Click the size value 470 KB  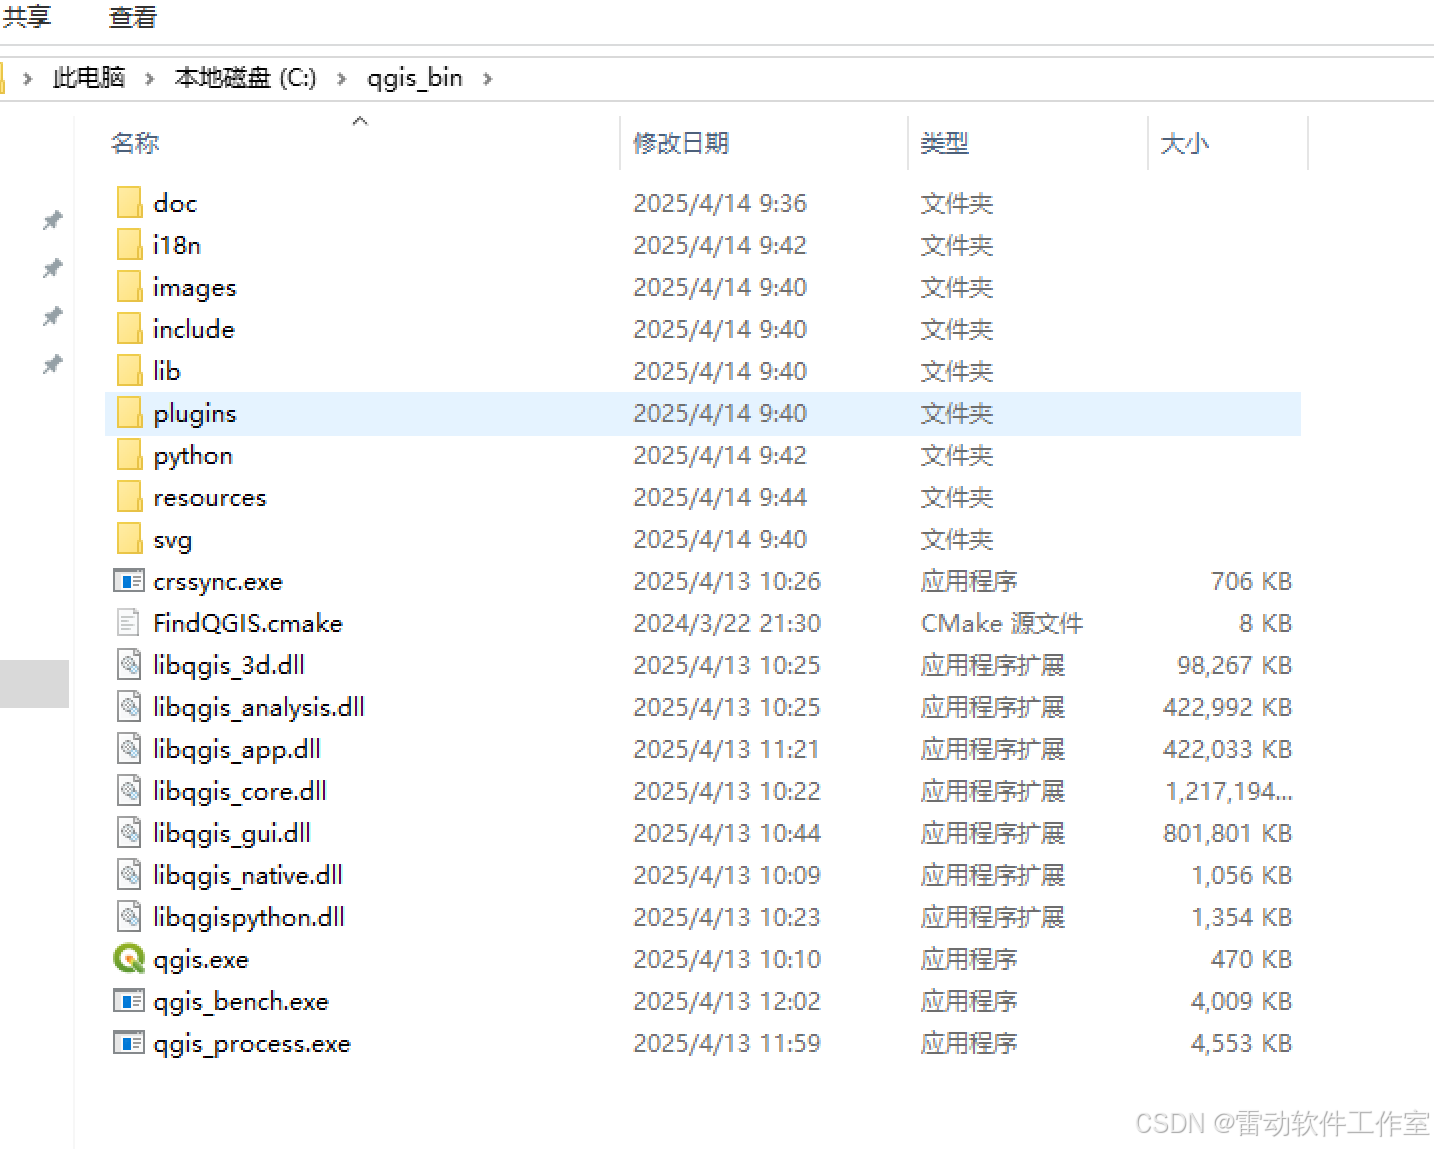(x=1251, y=959)
